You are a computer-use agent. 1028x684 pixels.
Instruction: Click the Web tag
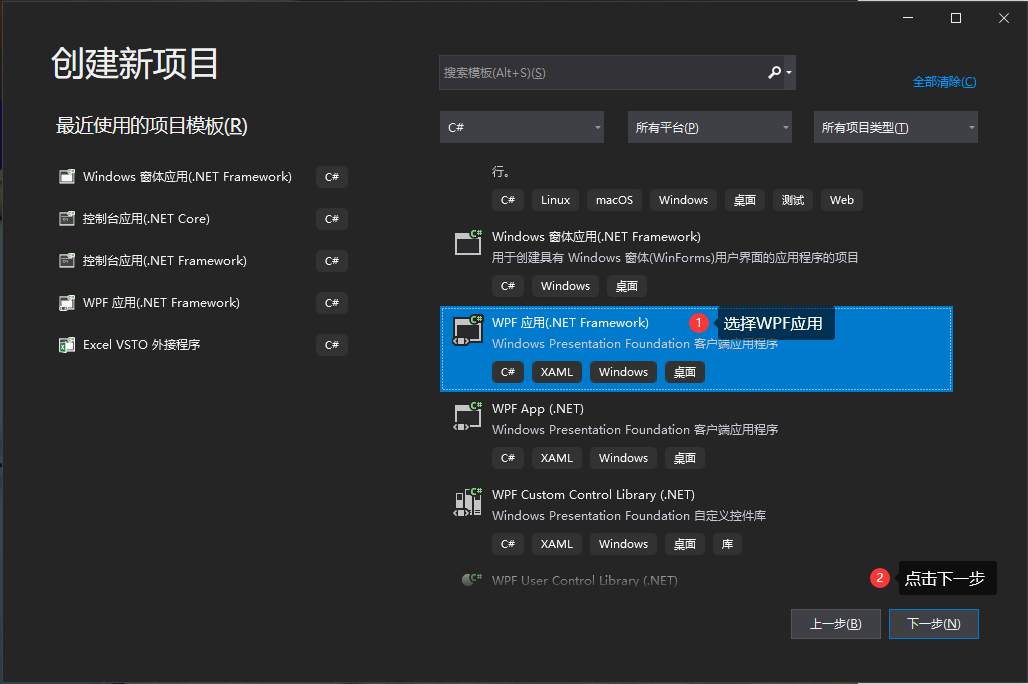pyautogui.click(x=842, y=200)
